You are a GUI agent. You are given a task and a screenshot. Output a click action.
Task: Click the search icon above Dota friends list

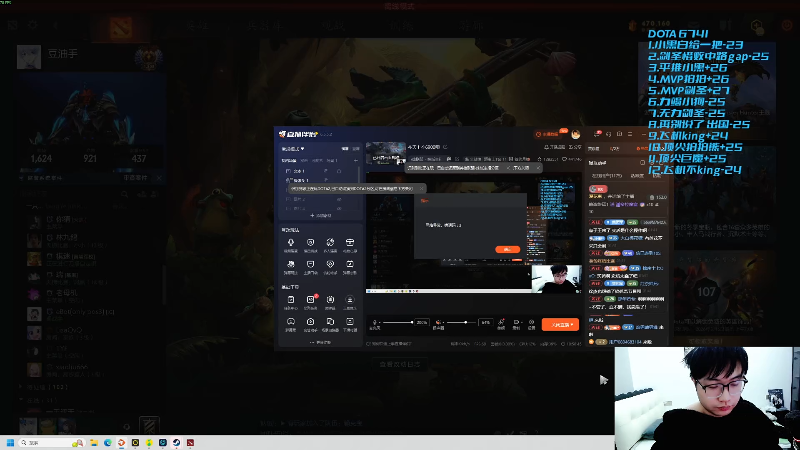[124, 194]
